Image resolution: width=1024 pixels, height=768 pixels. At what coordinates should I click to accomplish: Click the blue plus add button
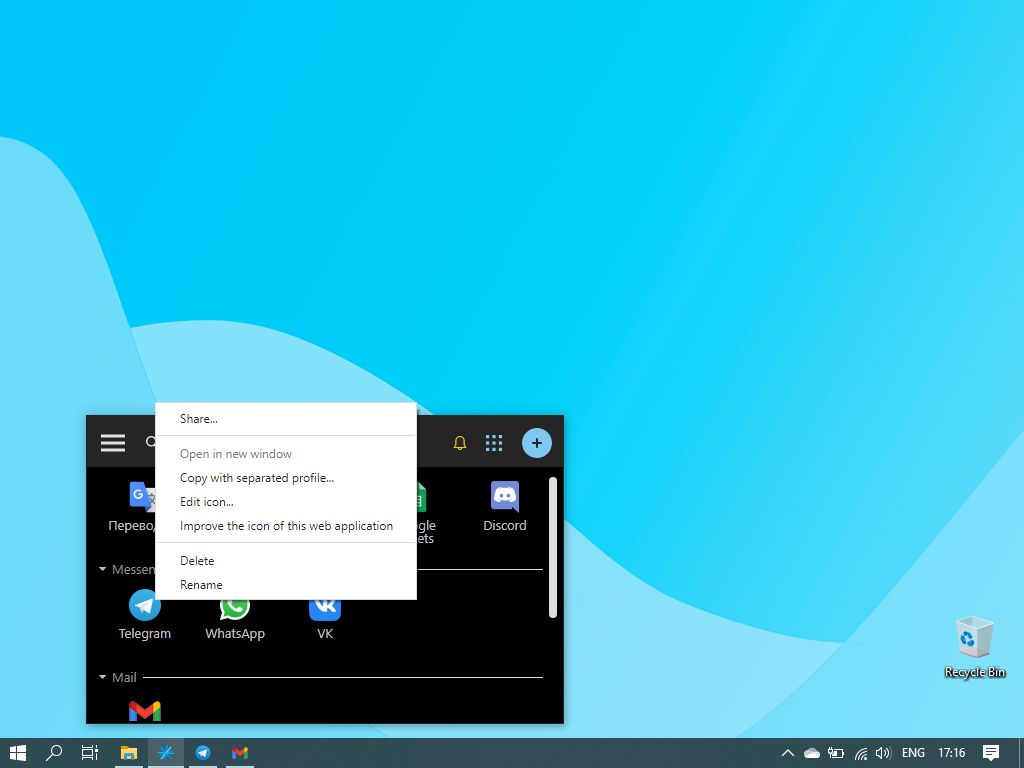point(537,443)
